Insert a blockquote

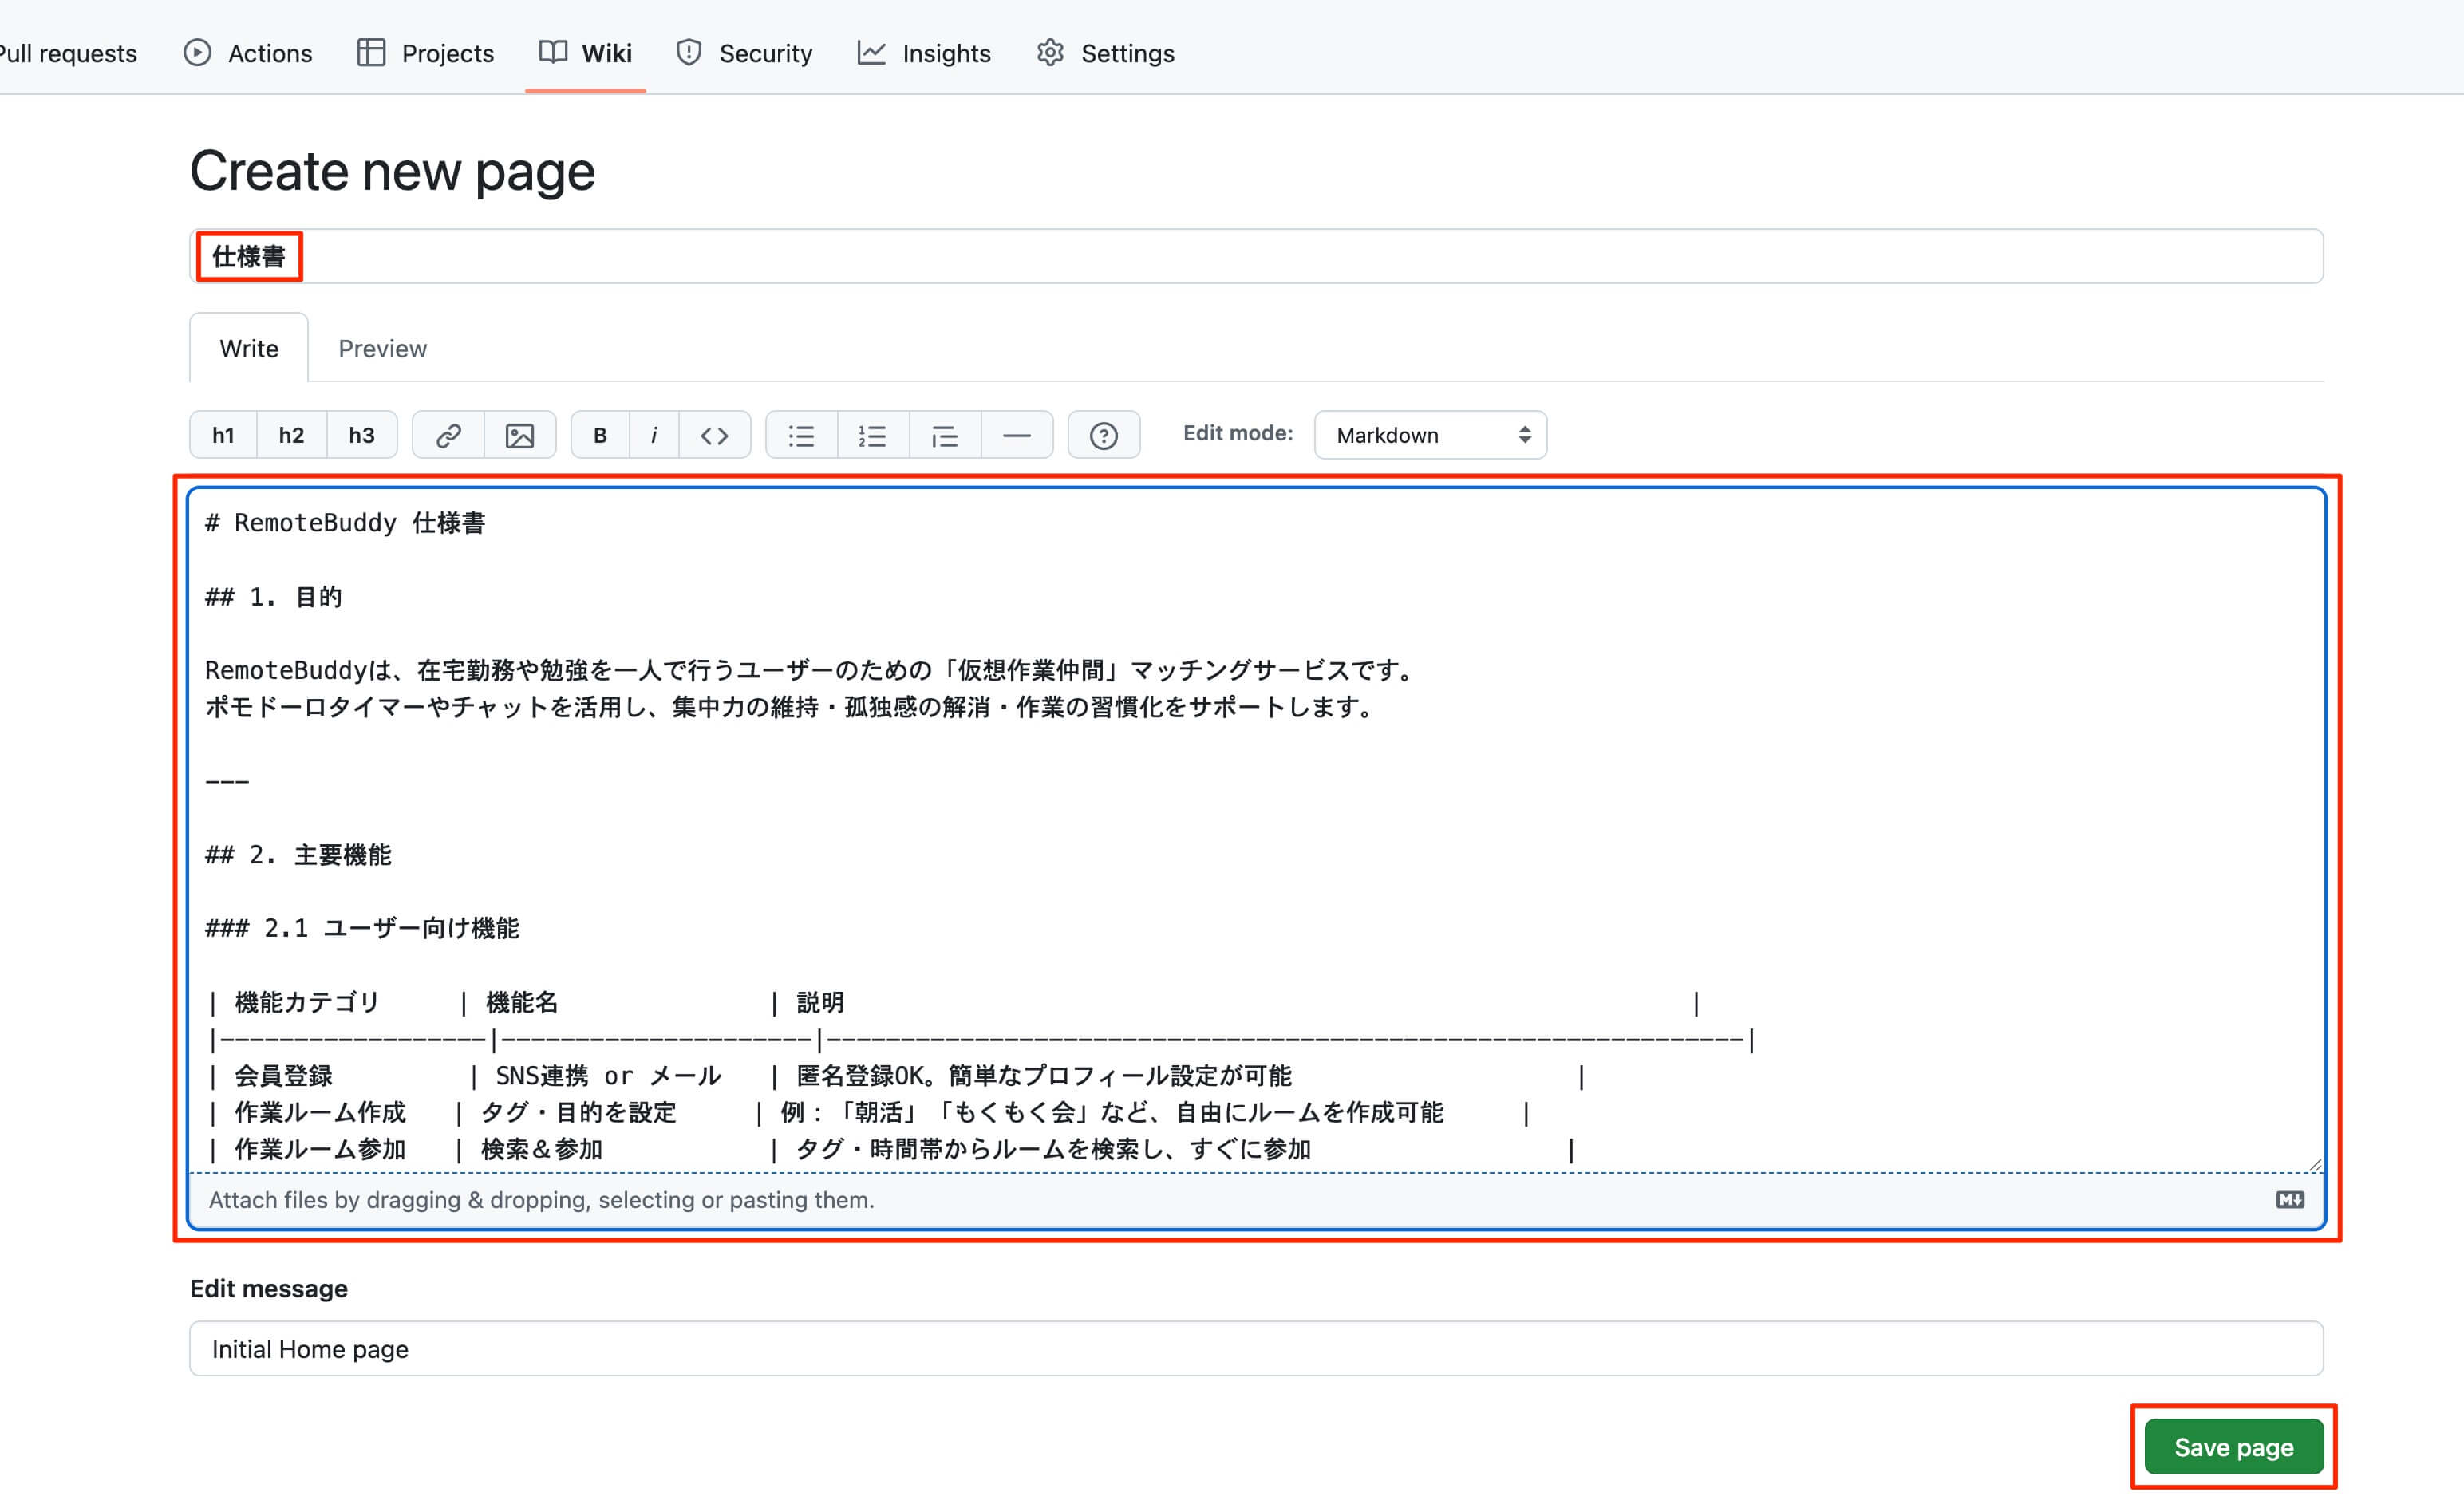(945, 435)
